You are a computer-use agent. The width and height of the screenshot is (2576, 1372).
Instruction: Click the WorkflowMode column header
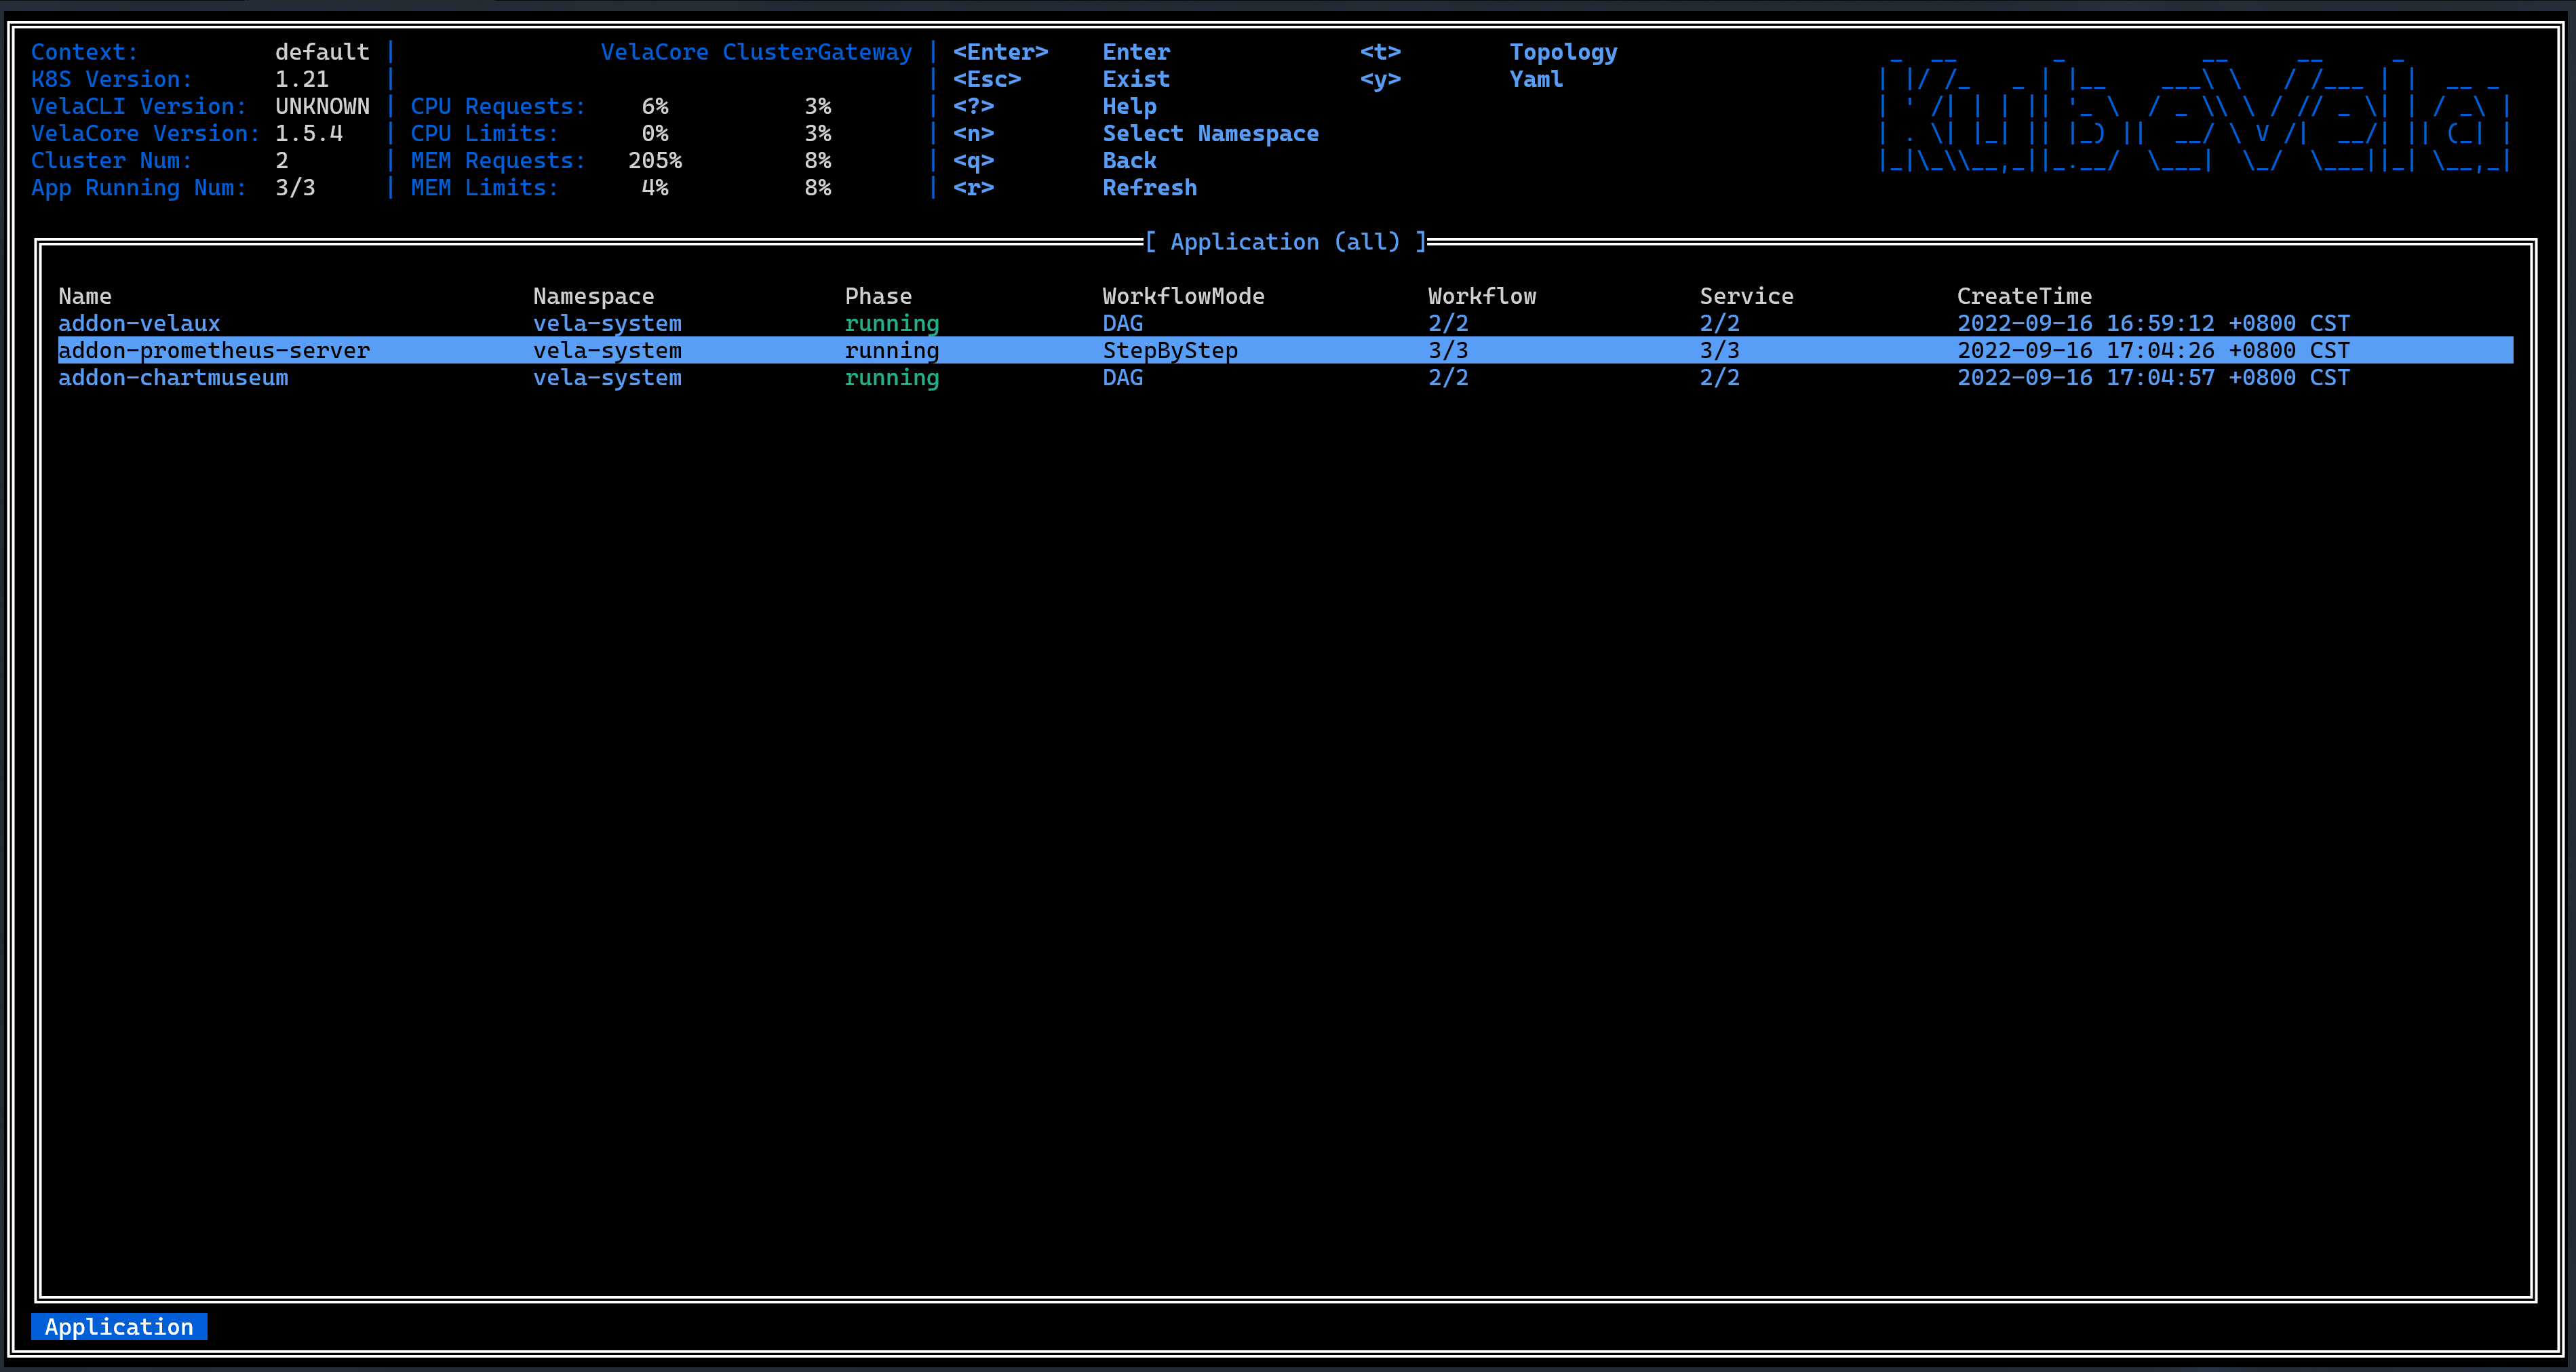[x=1183, y=296]
